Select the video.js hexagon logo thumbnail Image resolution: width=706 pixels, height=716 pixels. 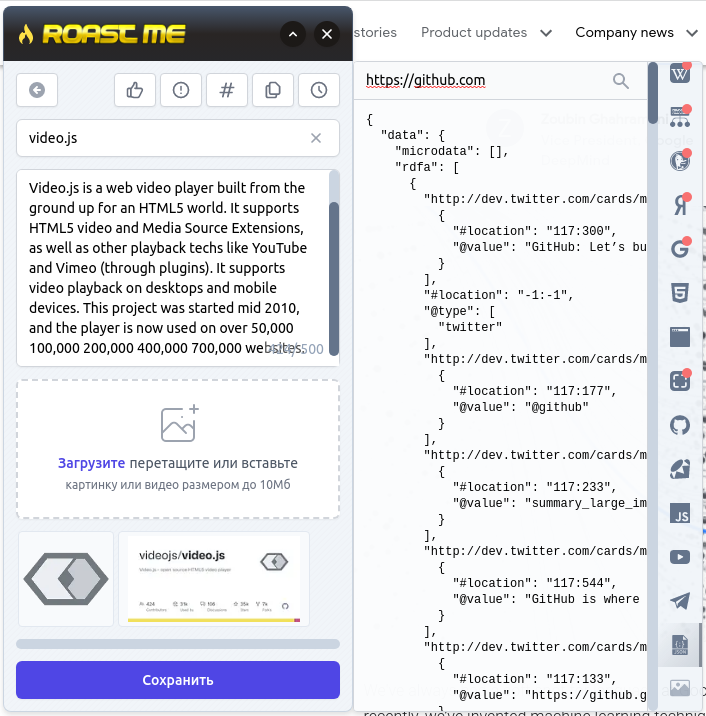click(x=66, y=579)
